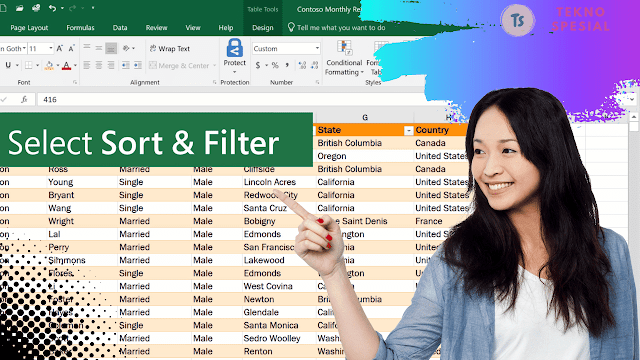
Task: Select Middle Align icon
Action: point(99,48)
